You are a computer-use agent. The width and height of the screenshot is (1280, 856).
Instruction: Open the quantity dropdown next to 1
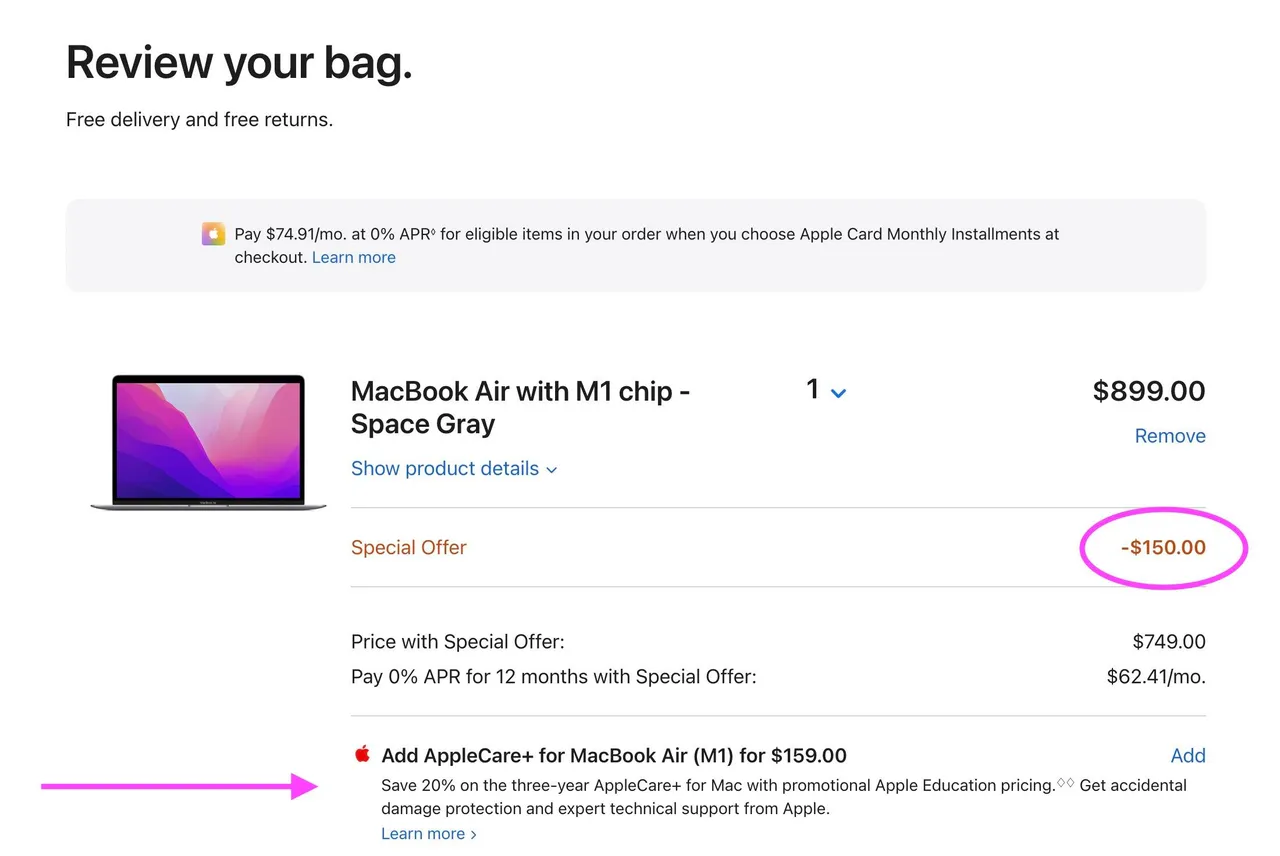point(837,393)
